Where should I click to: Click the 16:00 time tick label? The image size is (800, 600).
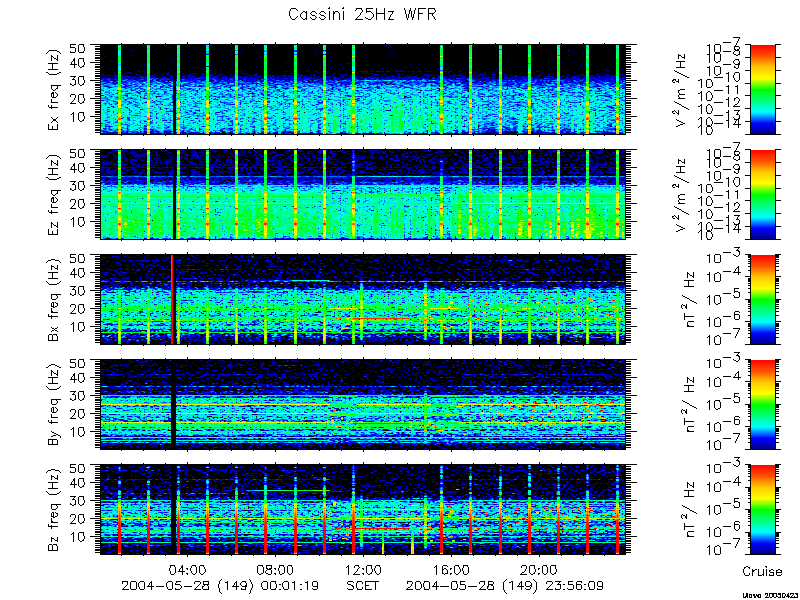[451, 569]
